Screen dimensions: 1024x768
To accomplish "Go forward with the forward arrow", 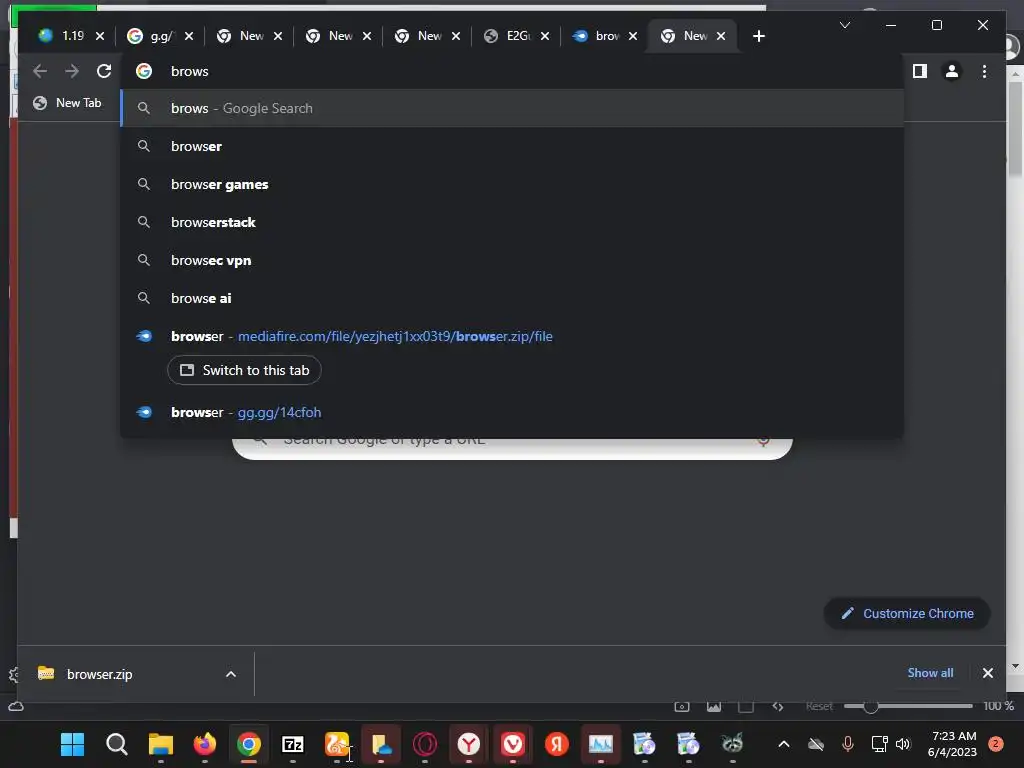I will coord(72,71).
